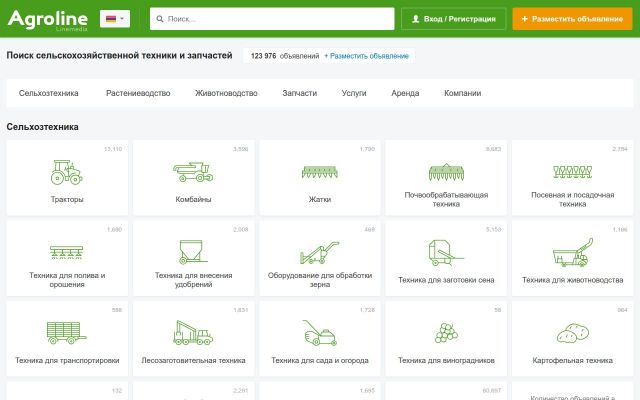640x400 pixels.
Task: Select the Сельхозтехника tab
Action: (49, 93)
